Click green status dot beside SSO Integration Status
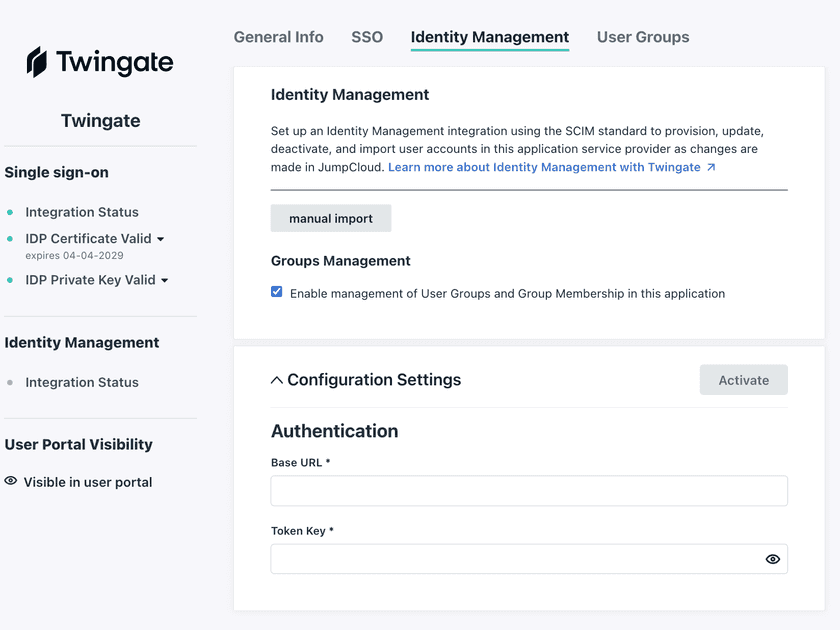This screenshot has height=630, width=840. click(10, 213)
